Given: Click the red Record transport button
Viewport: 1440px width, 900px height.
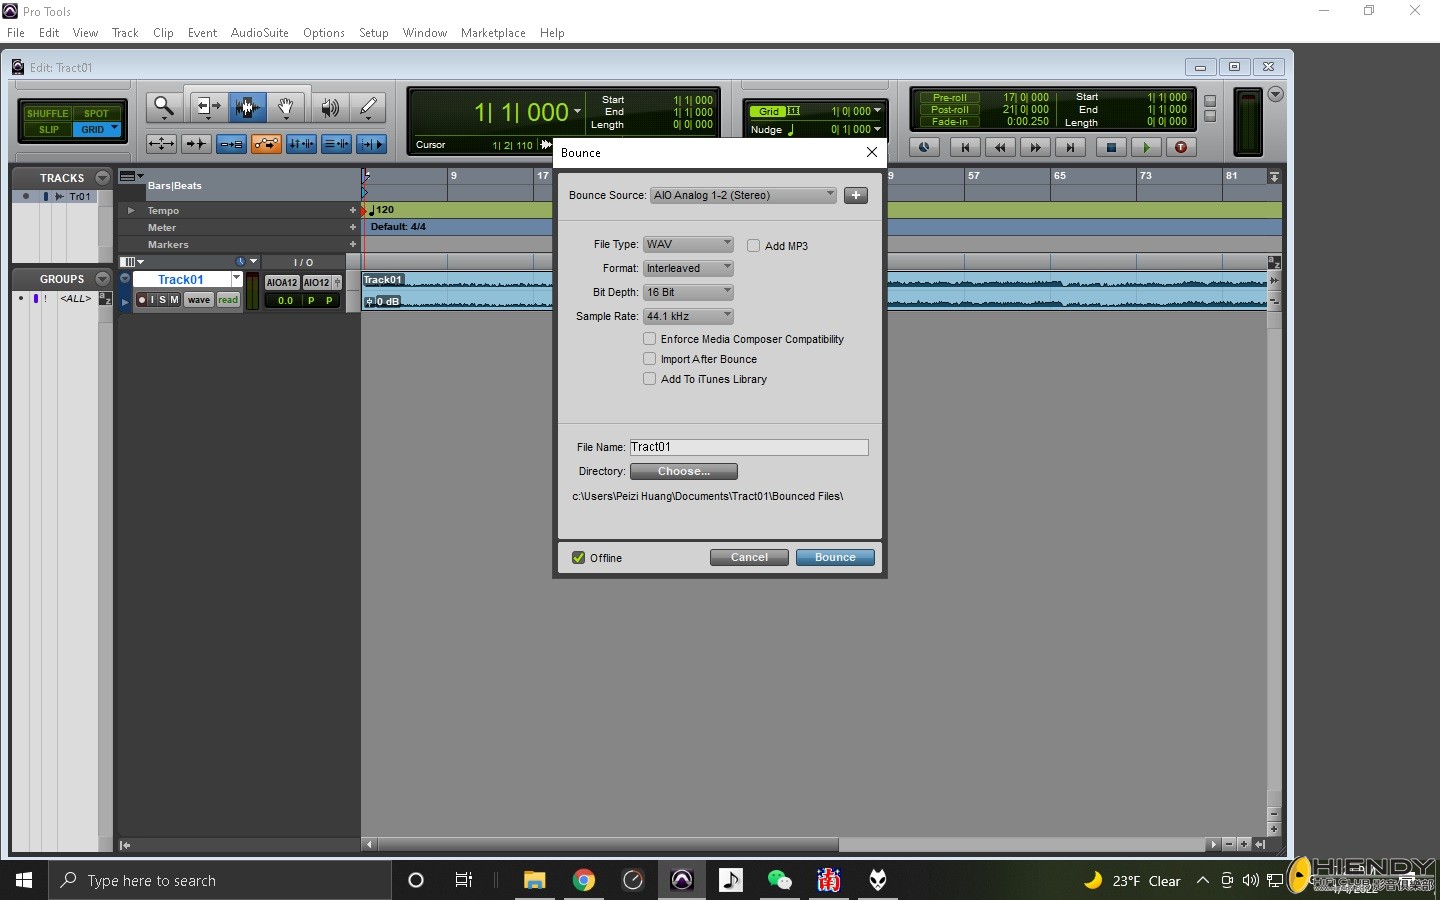Looking at the screenshot, I should [1181, 147].
